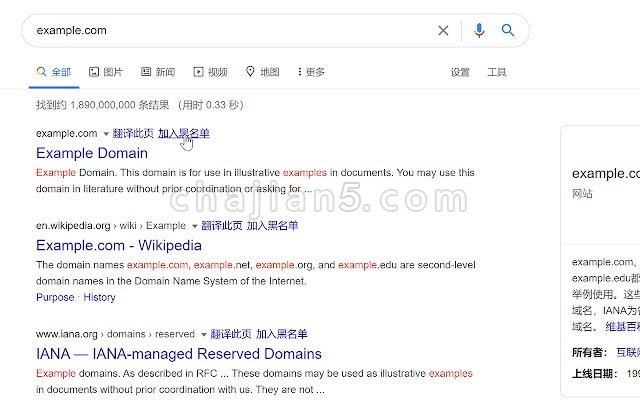
Task: Expand dropdown arrow next to example.com URL
Action: [x=106, y=134]
